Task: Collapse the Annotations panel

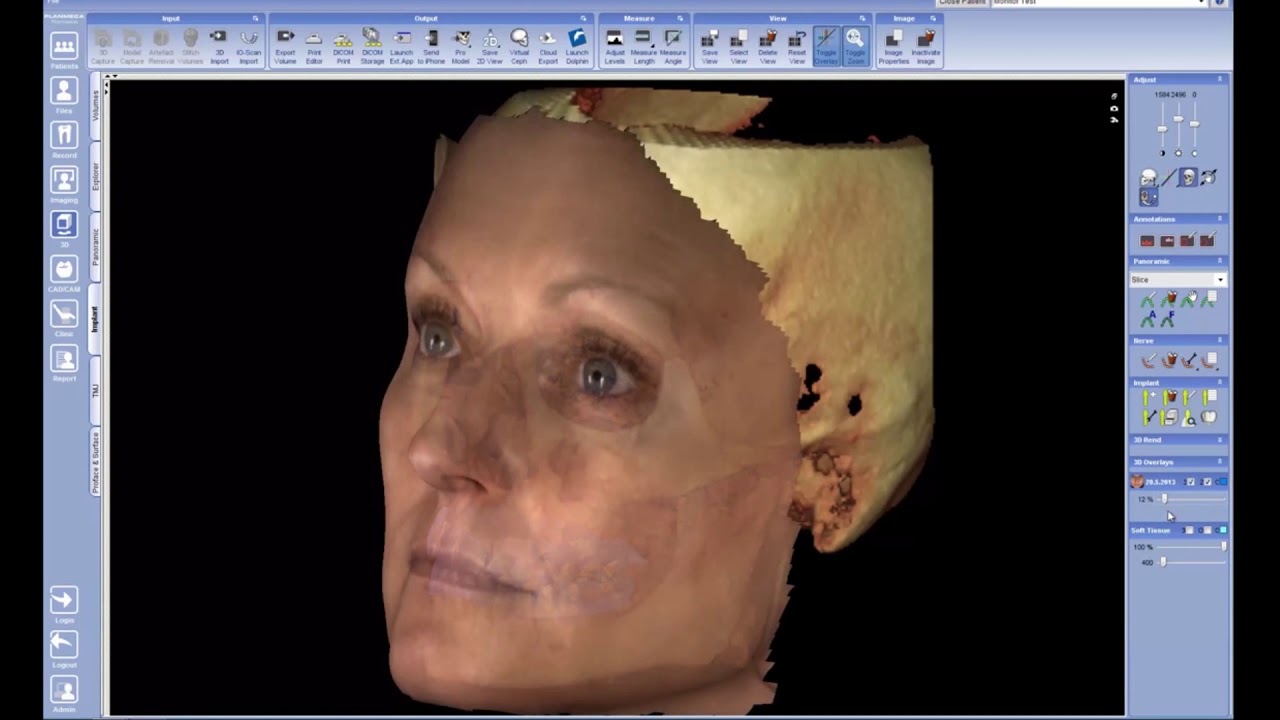Action: pyautogui.click(x=1220, y=218)
